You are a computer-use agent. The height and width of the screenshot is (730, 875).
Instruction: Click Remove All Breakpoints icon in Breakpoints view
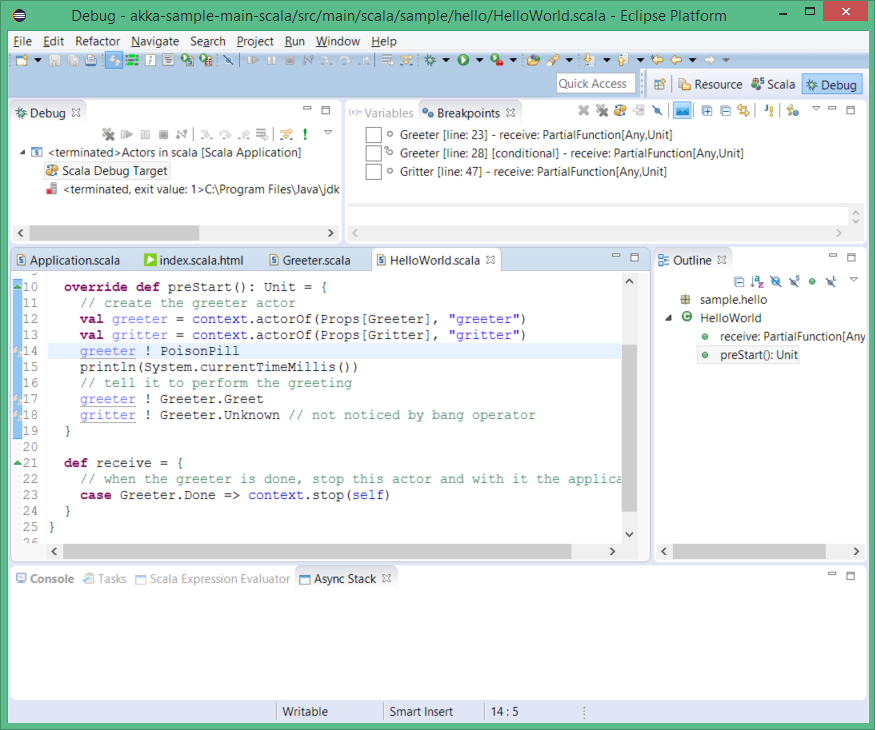[x=602, y=111]
